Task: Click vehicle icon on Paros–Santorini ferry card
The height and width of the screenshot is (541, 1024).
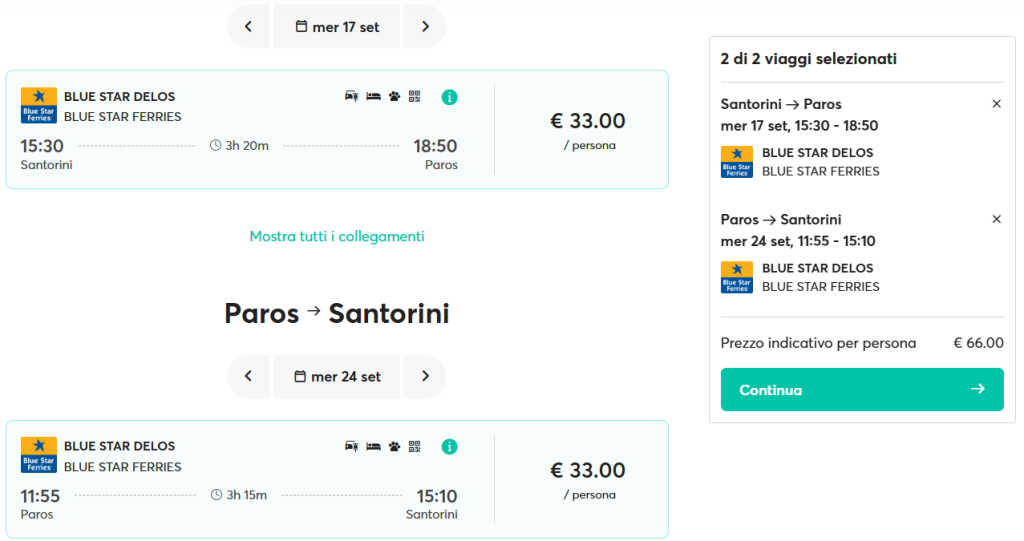Action: (351, 446)
